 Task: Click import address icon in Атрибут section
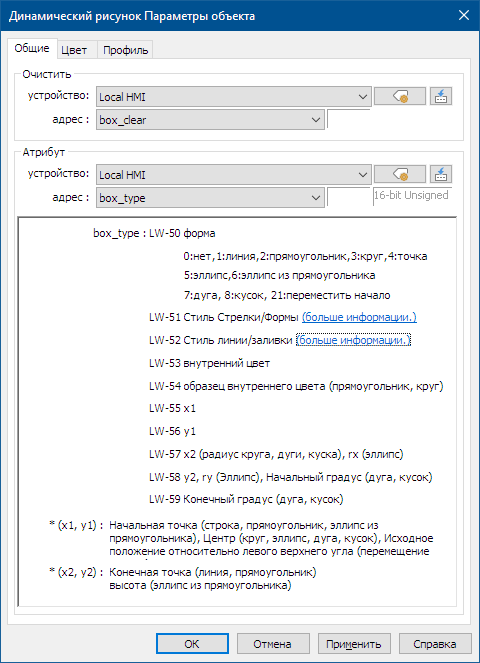click(x=441, y=174)
